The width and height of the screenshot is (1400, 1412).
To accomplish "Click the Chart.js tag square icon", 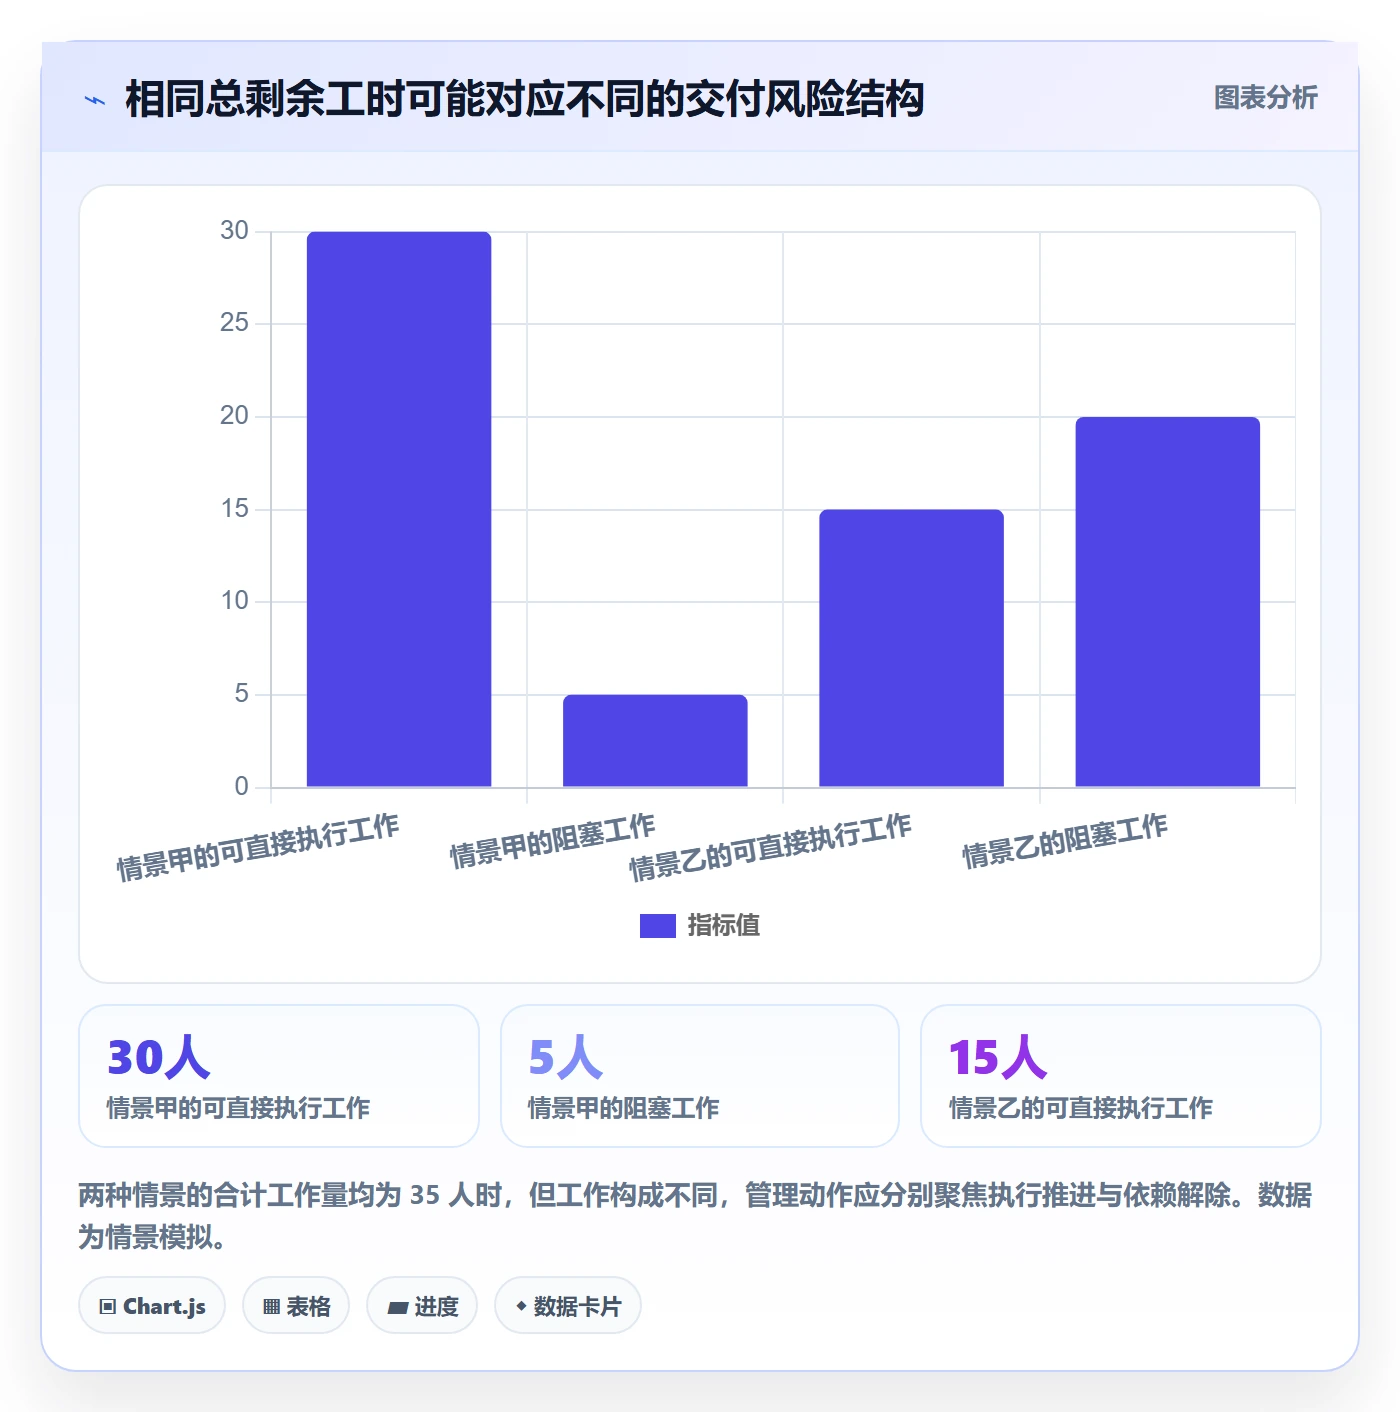I will [x=108, y=1307].
